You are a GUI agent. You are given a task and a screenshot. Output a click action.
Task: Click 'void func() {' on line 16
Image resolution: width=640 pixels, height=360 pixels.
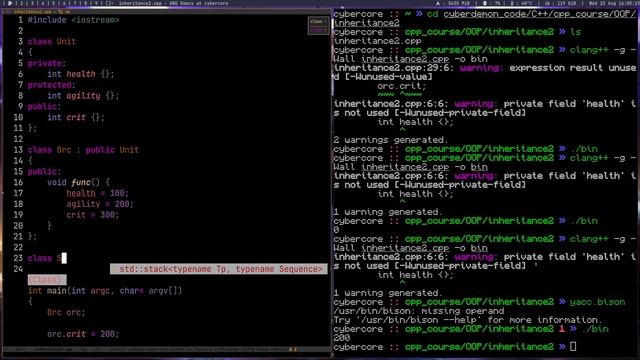(78, 182)
